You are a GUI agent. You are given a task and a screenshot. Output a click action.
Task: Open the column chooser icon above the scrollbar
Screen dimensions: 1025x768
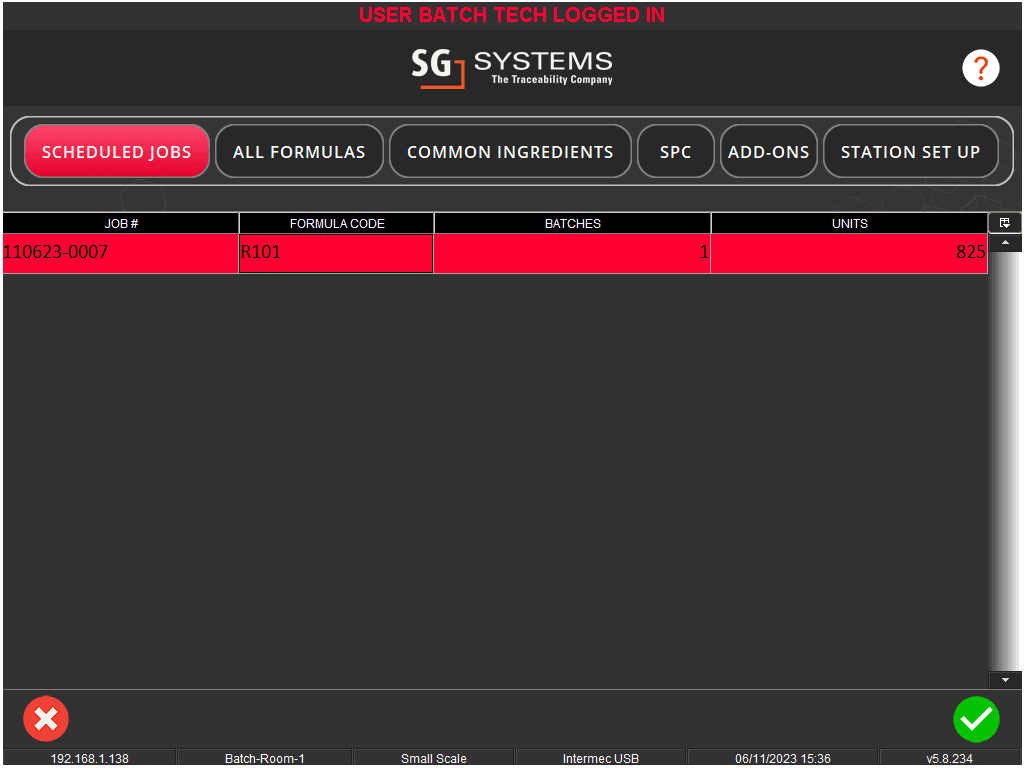point(1005,222)
